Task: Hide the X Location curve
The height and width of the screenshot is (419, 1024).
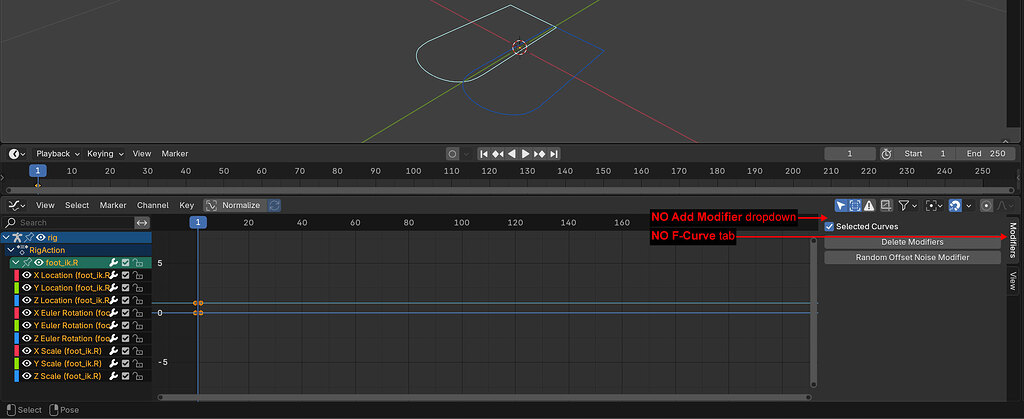Action: click(x=27, y=275)
